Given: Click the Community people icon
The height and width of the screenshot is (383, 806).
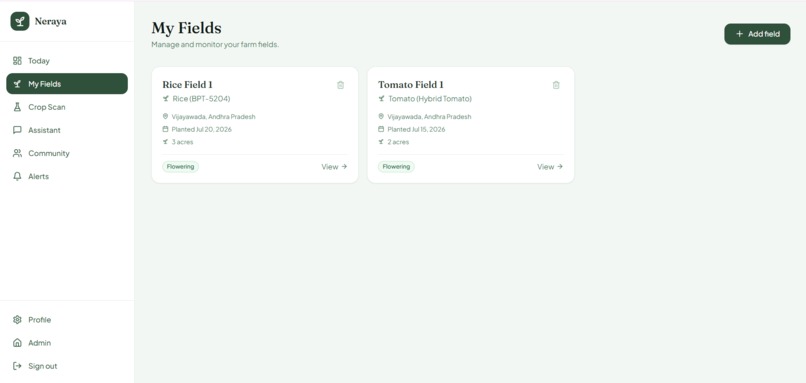Looking at the screenshot, I should pos(17,153).
